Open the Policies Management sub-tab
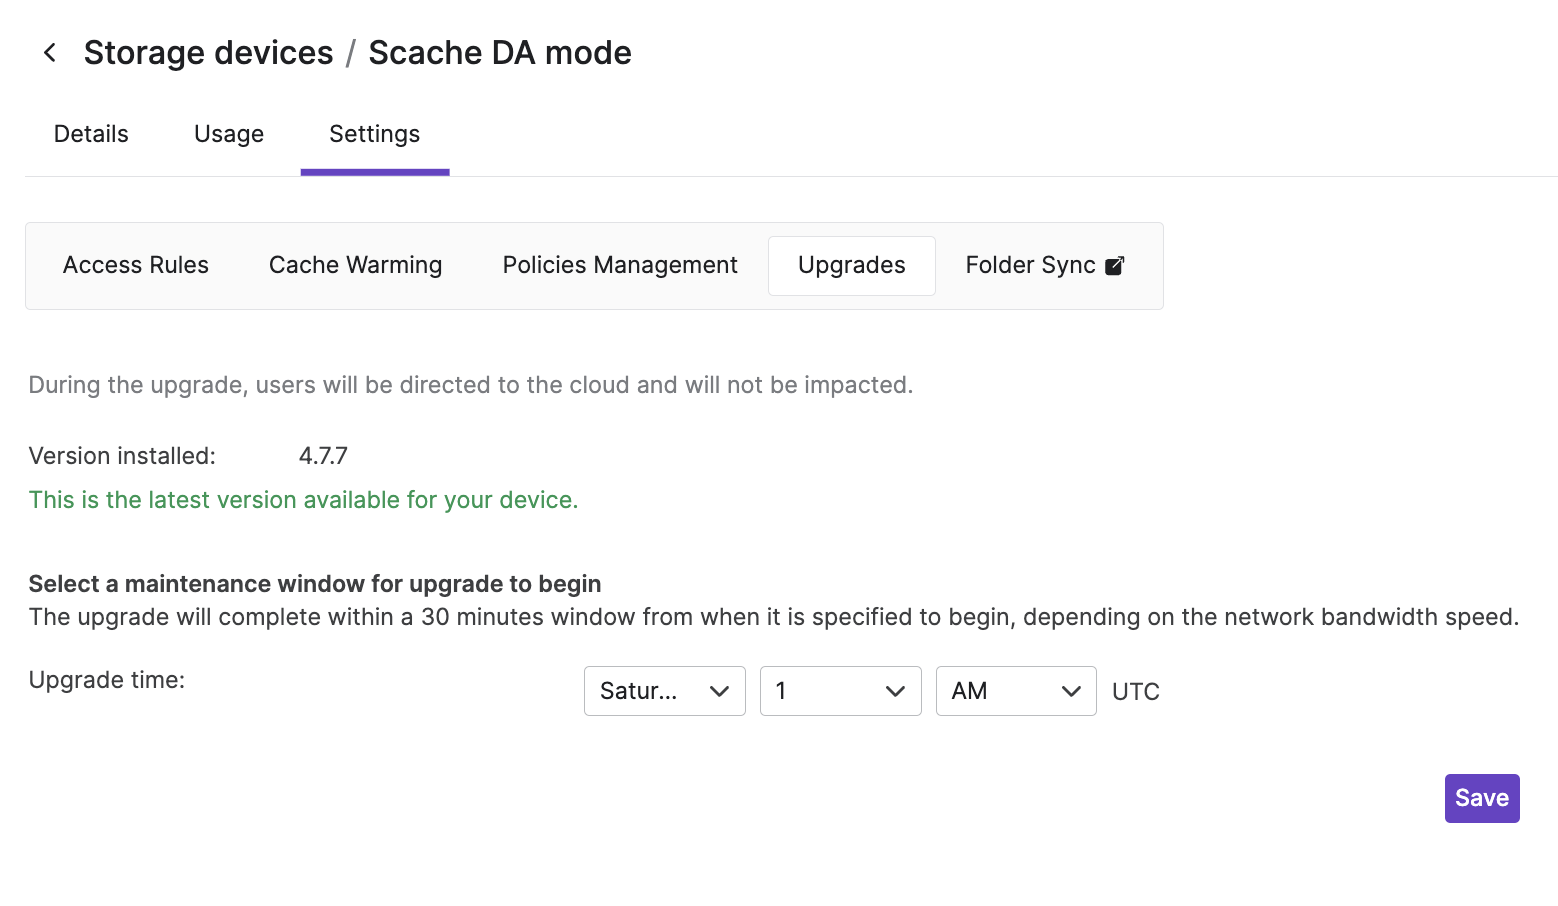Viewport: 1558px width, 906px height. [620, 265]
